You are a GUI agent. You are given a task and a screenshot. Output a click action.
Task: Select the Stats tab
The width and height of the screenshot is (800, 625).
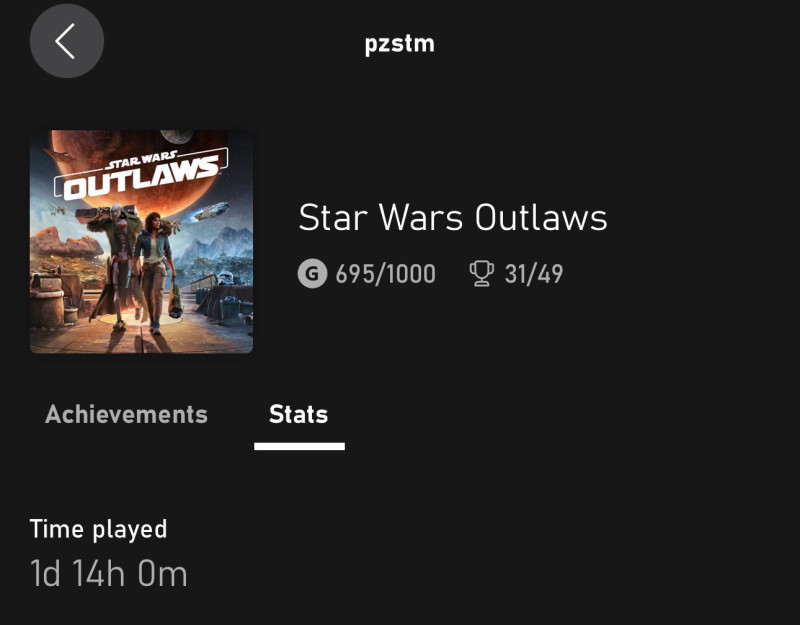tap(298, 414)
